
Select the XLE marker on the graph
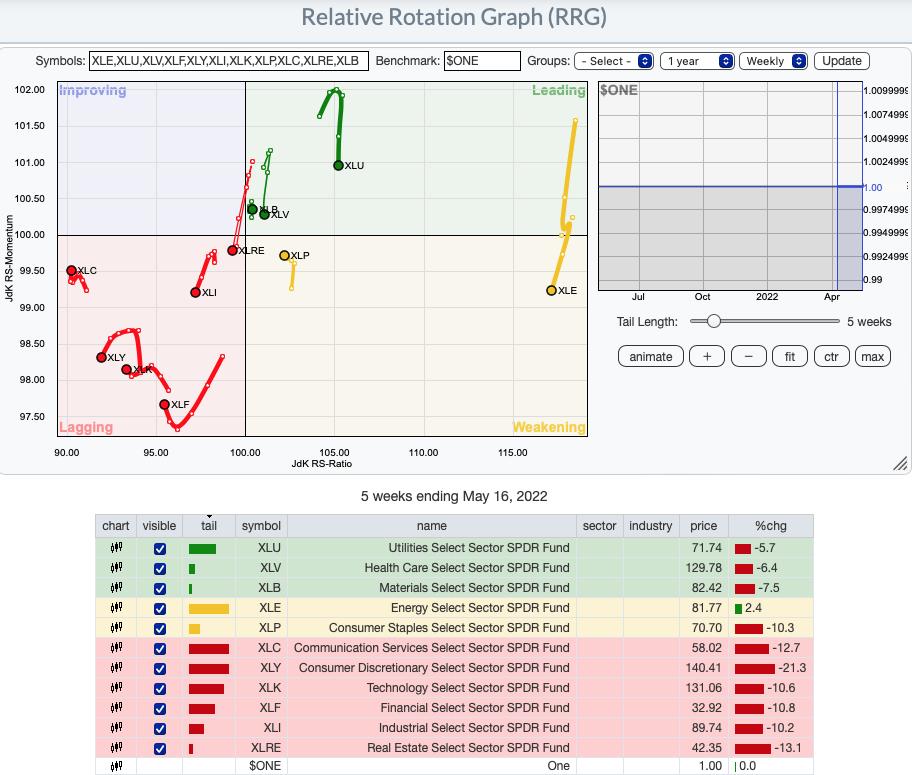(x=551, y=291)
